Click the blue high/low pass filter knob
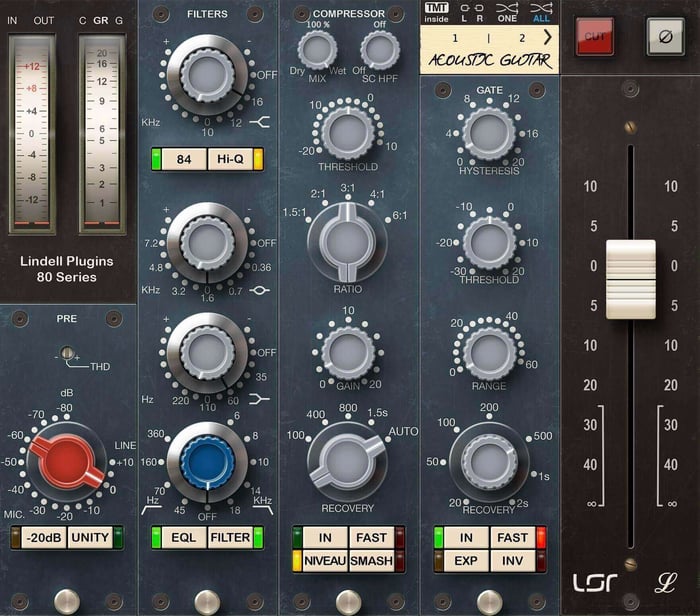Viewport: 700px width, 616px height. [207, 462]
